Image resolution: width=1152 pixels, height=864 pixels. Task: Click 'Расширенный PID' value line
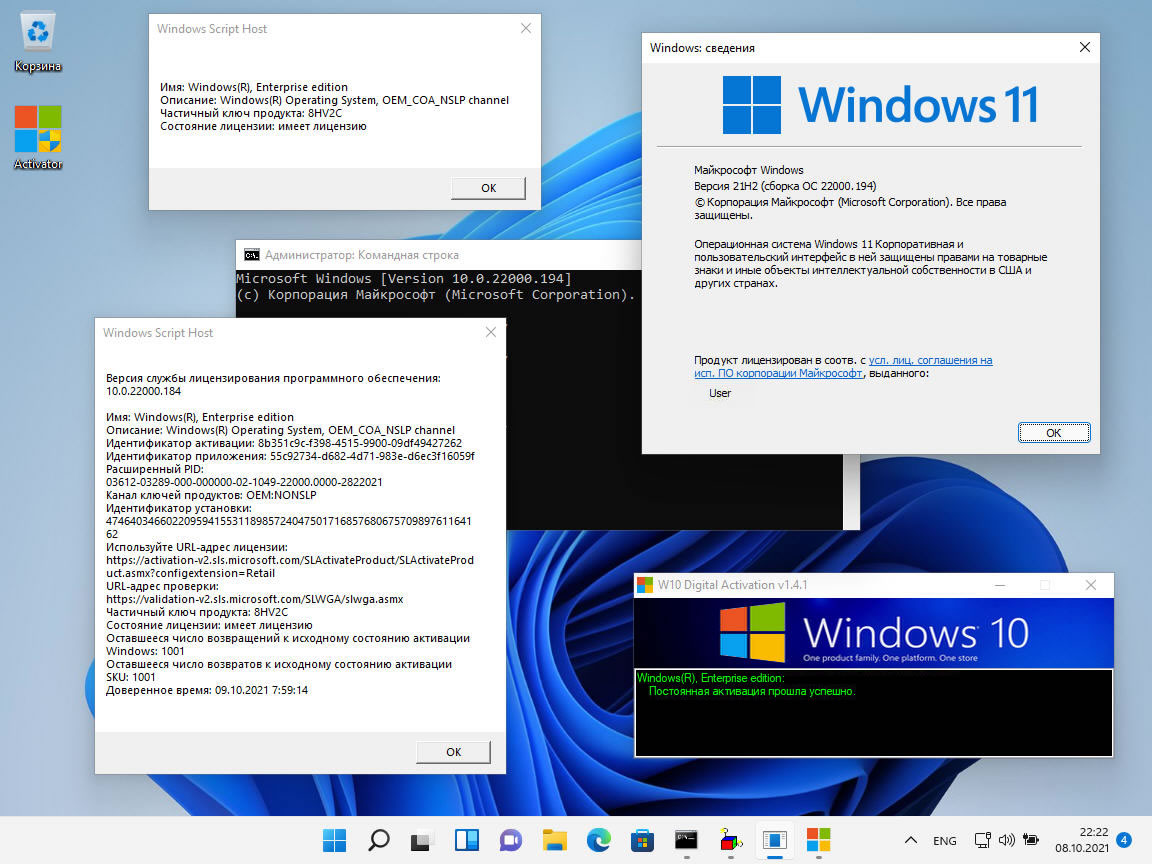click(245, 482)
